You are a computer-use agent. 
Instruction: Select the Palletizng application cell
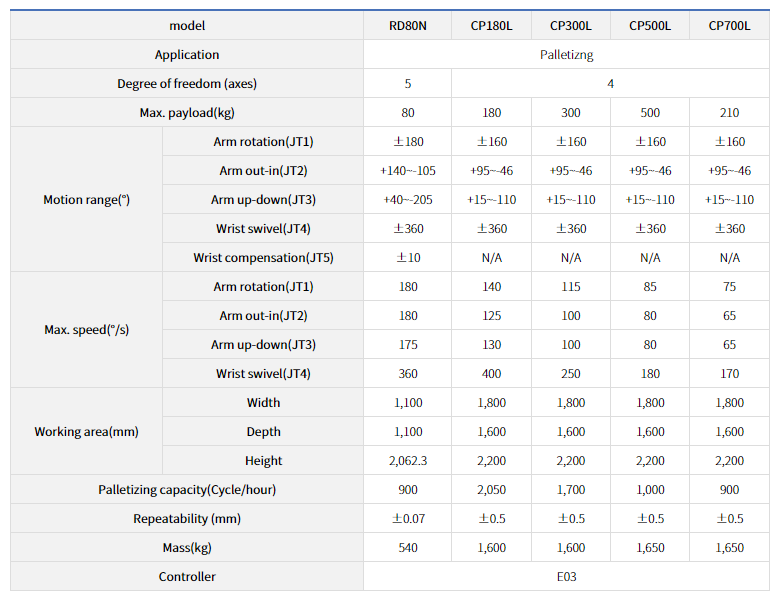point(566,54)
